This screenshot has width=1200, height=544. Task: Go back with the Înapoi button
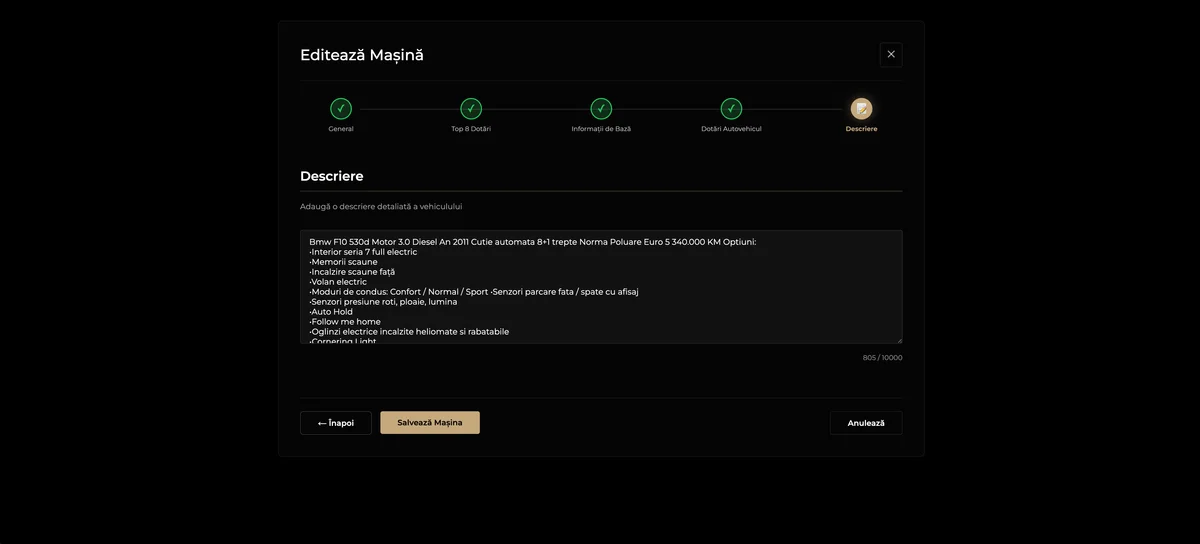[x=336, y=423]
